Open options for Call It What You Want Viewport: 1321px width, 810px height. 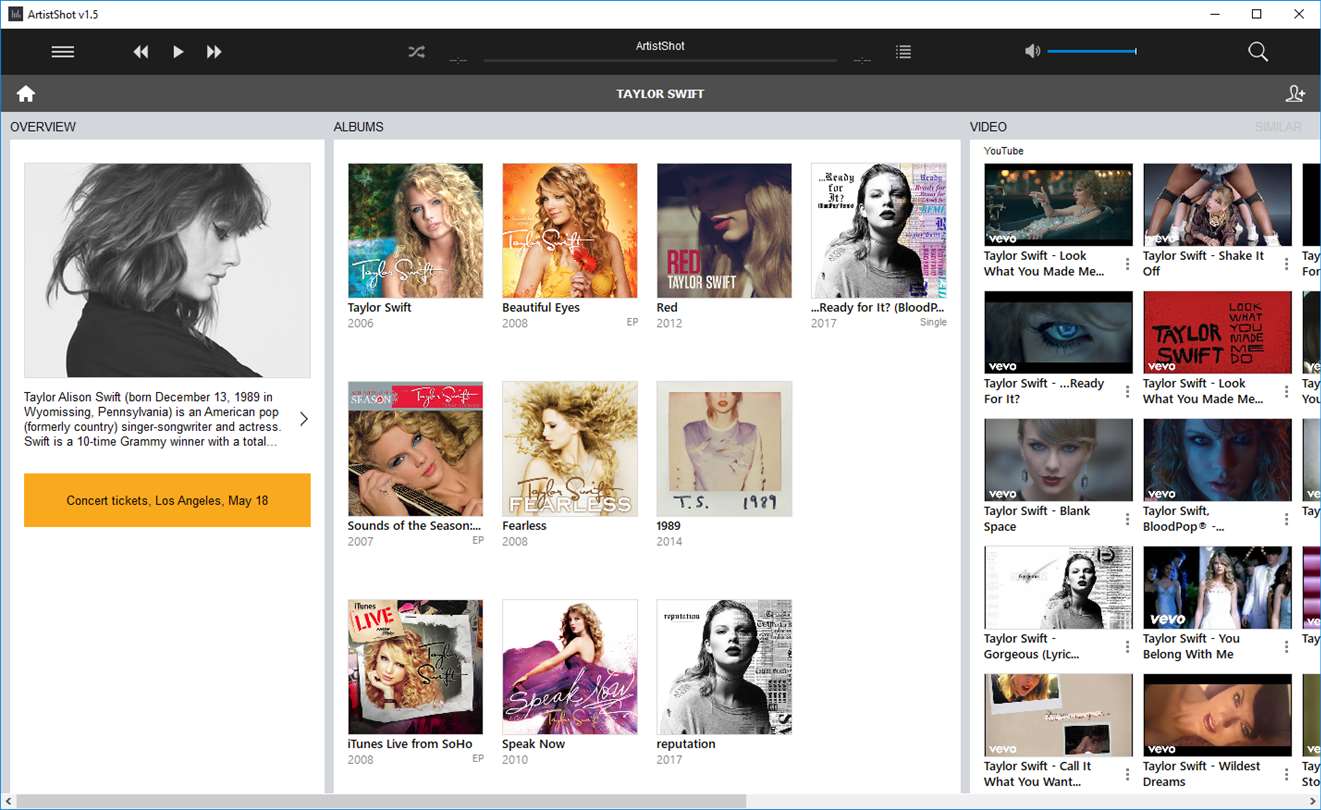pyautogui.click(x=1127, y=774)
